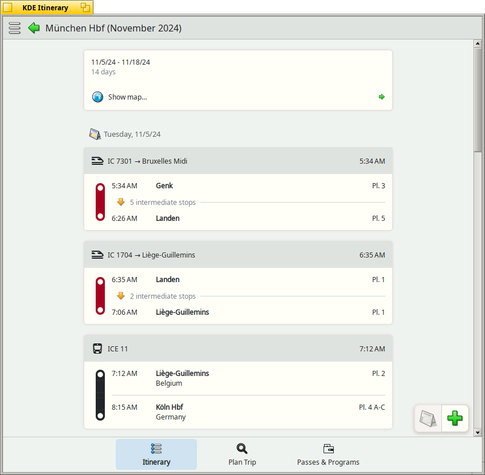Click the train icon of IC 7301

coord(97,161)
